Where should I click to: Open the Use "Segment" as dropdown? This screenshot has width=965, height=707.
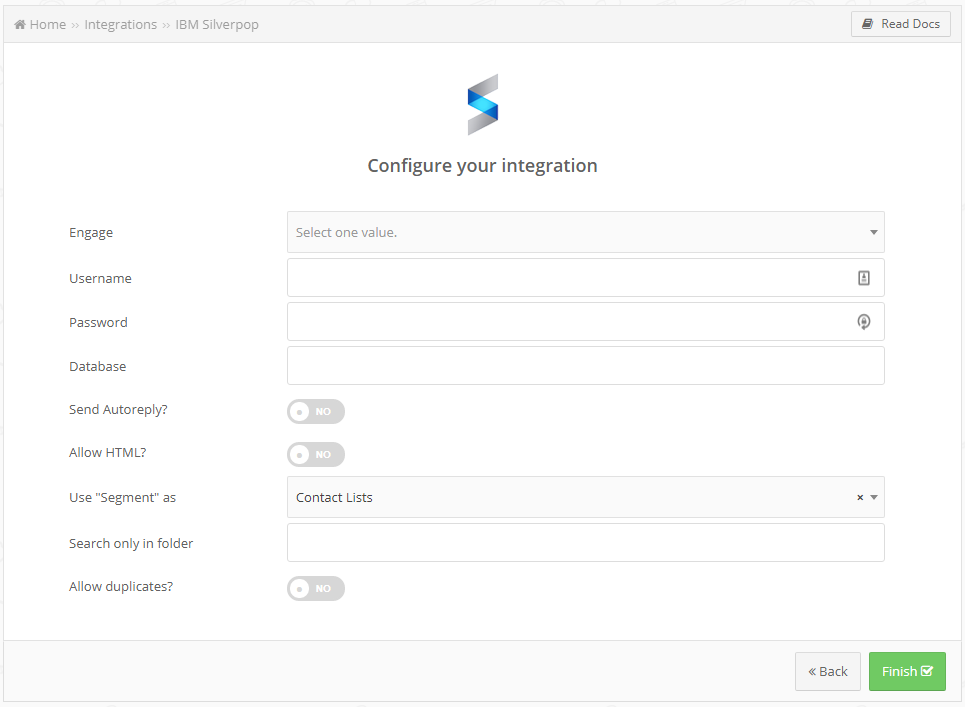click(x=585, y=497)
